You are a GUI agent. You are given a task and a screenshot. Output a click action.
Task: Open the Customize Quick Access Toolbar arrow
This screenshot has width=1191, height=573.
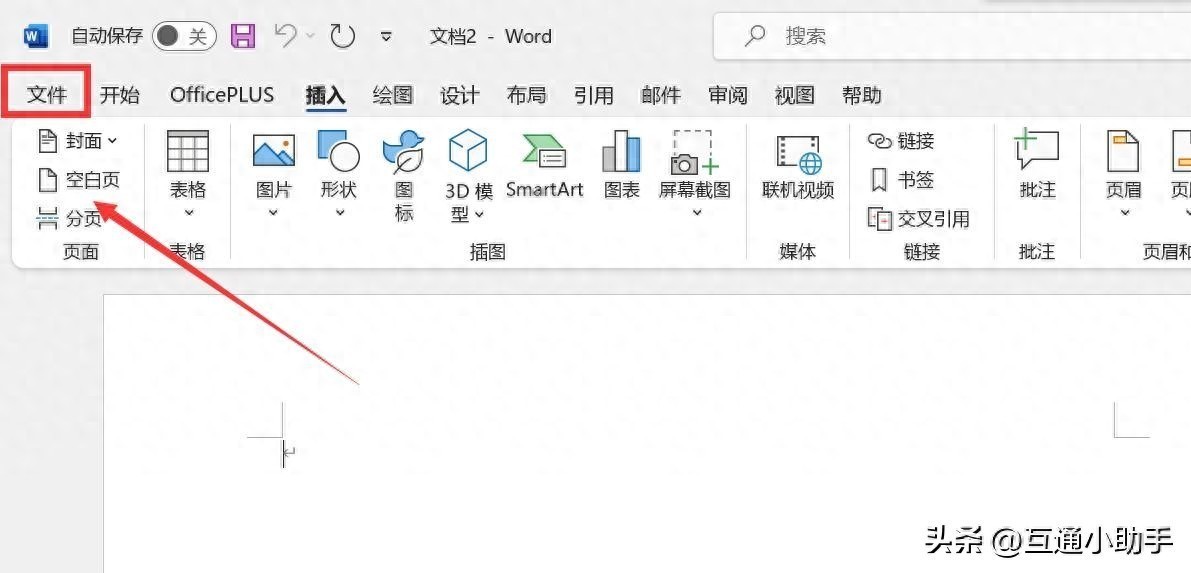(x=386, y=37)
